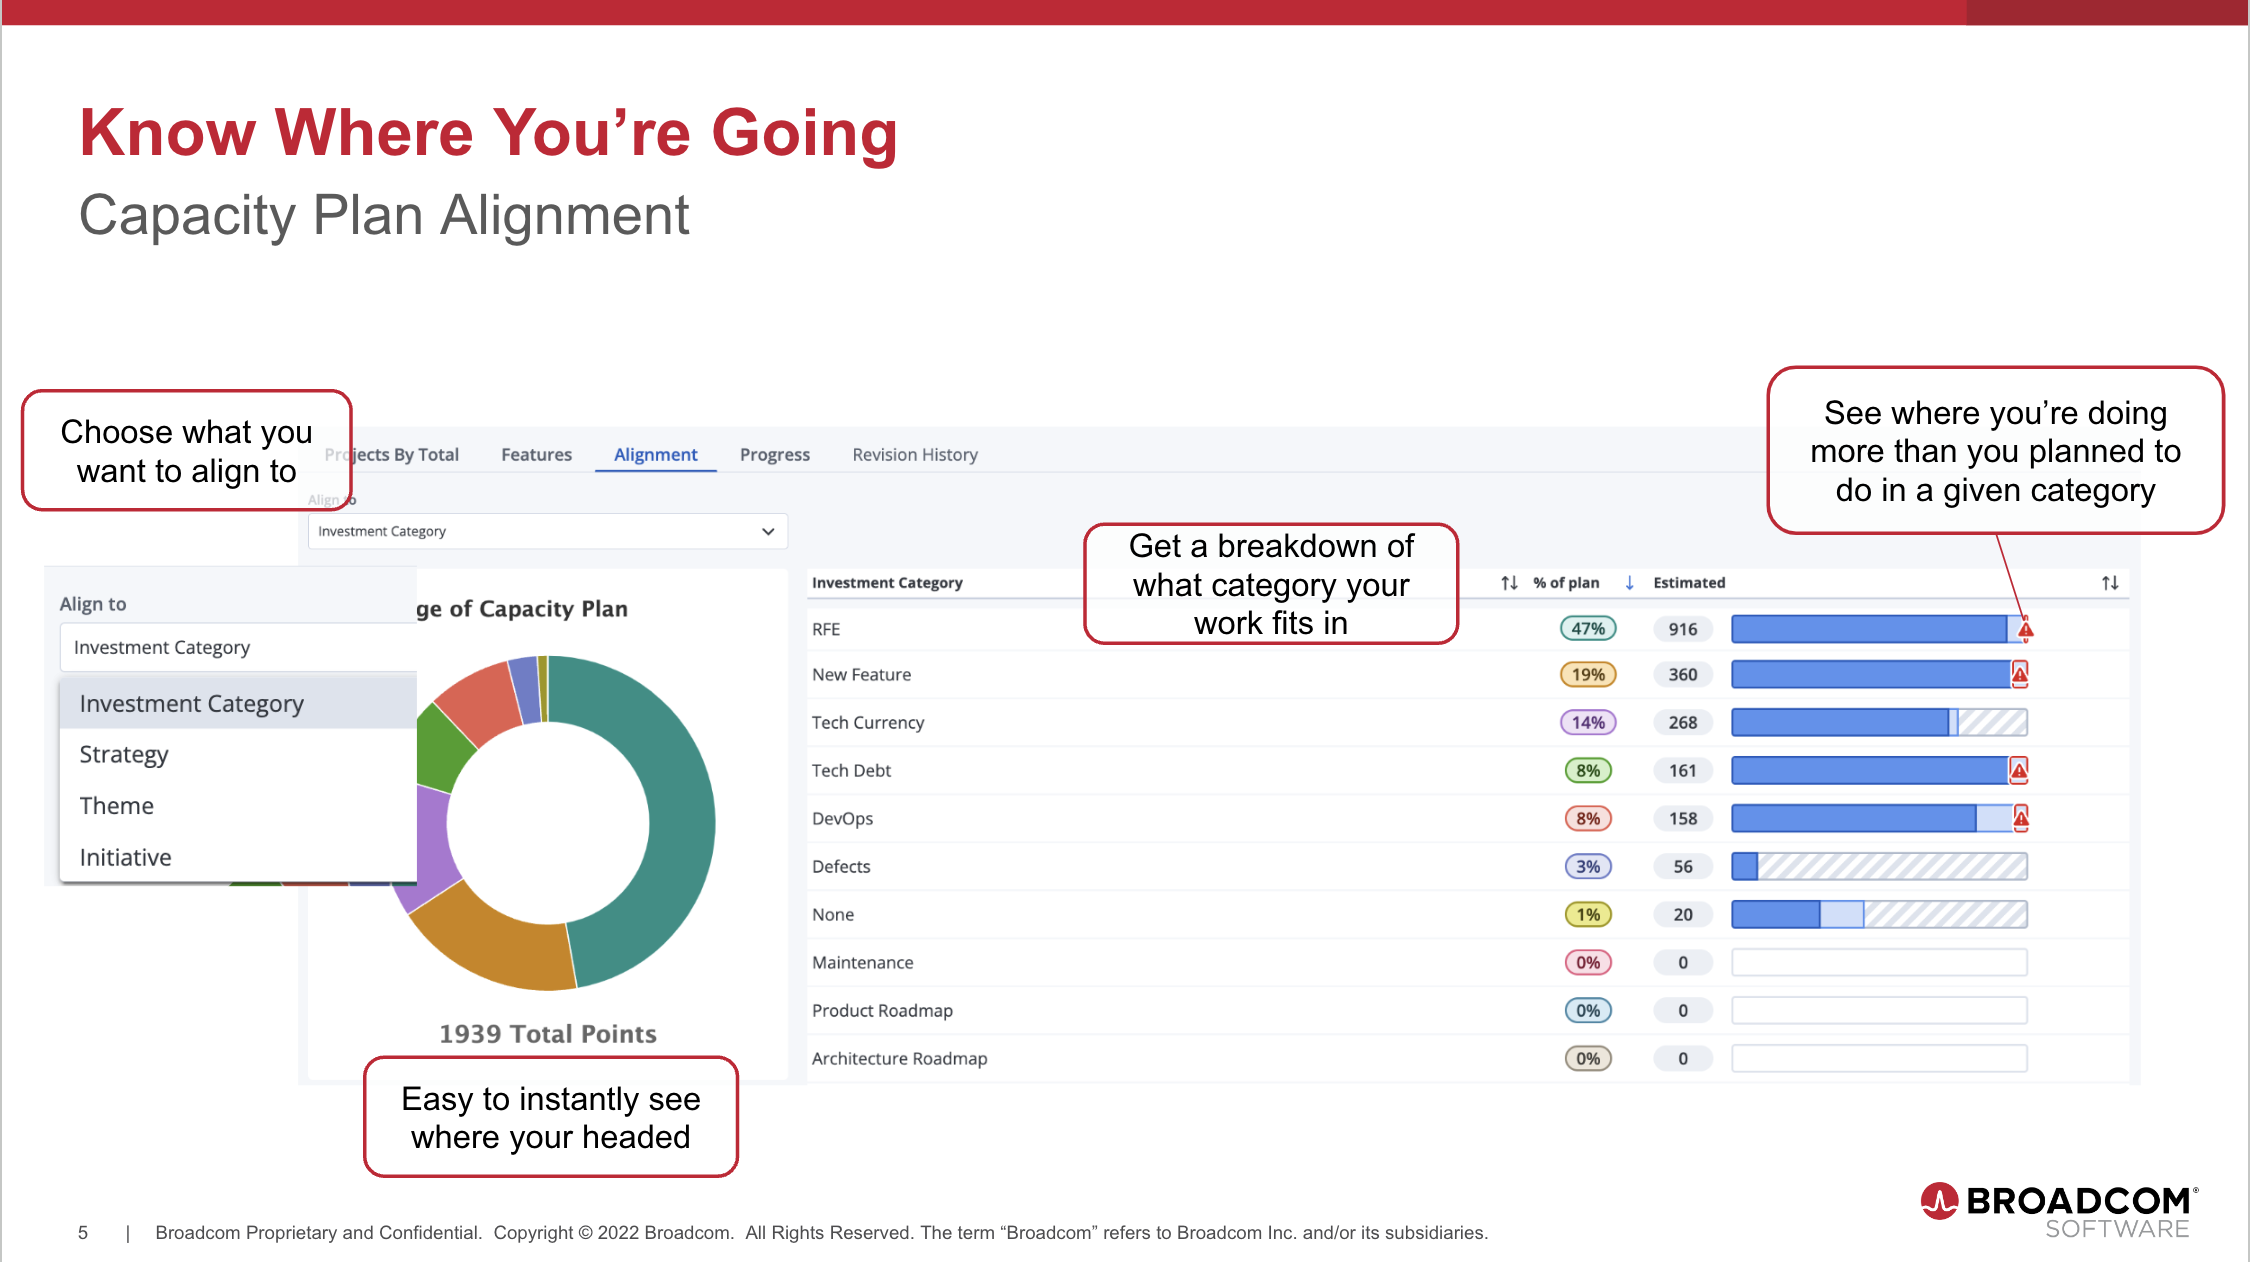
Task: Click the 161 estimated value
Action: 1683,770
